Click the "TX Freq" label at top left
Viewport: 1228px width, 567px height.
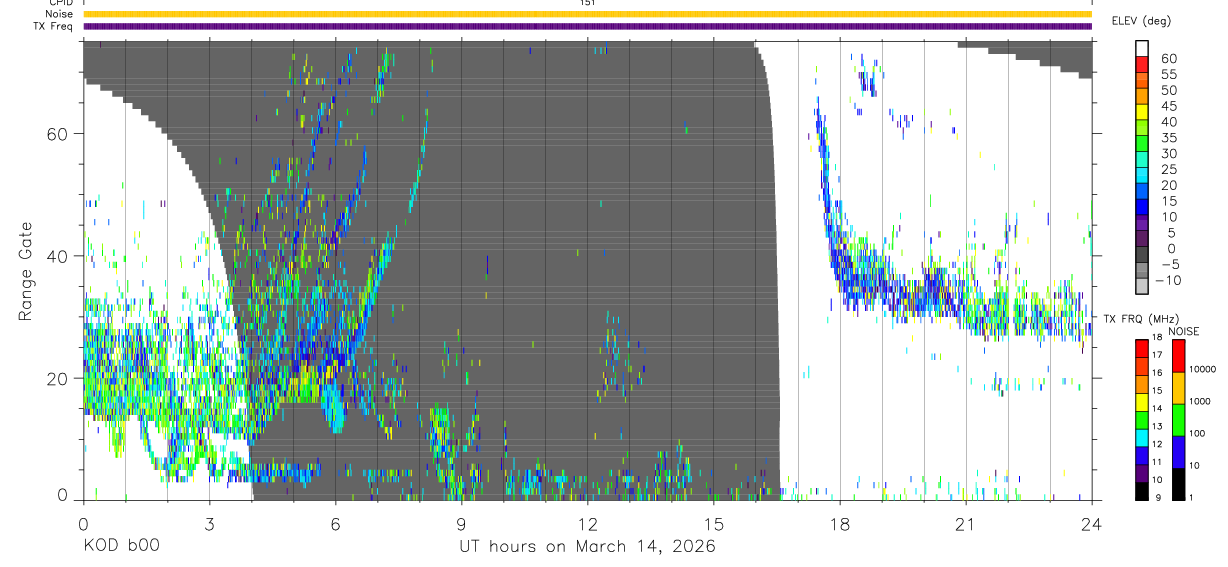54,26
